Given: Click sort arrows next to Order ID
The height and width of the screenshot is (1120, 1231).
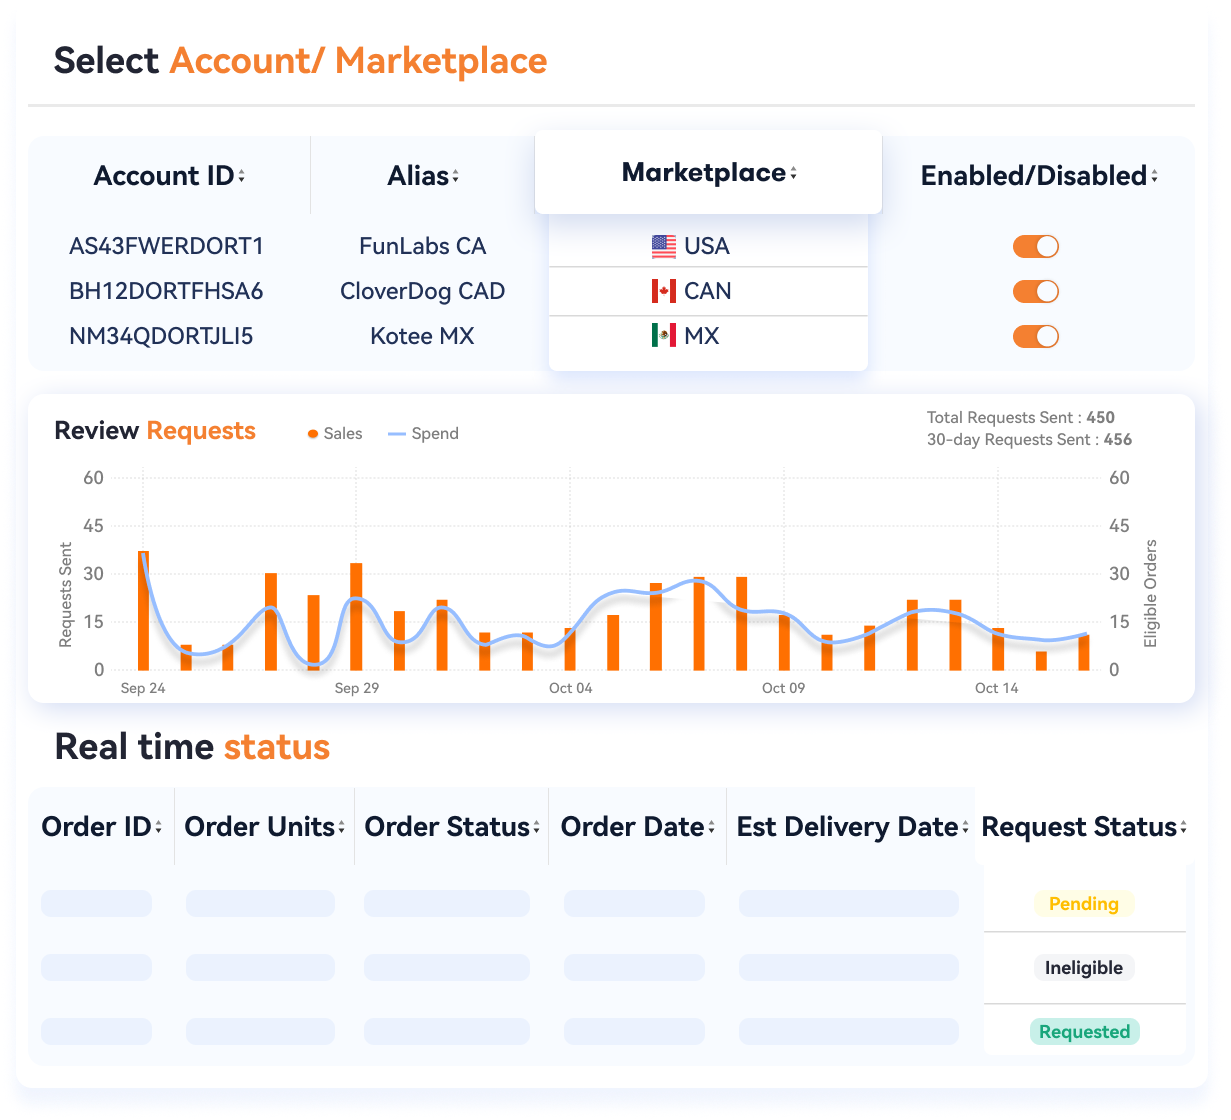Looking at the screenshot, I should pyautogui.click(x=158, y=828).
